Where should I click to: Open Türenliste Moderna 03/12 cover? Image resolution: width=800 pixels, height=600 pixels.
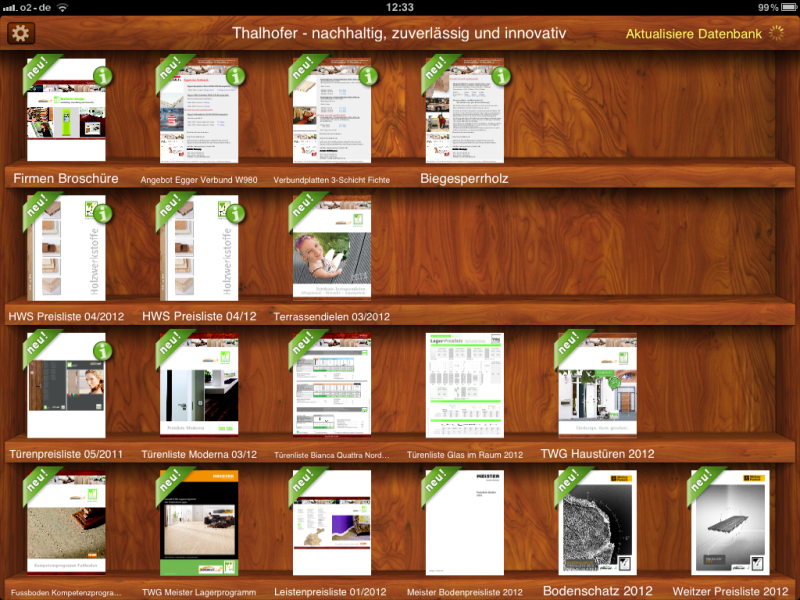point(199,384)
